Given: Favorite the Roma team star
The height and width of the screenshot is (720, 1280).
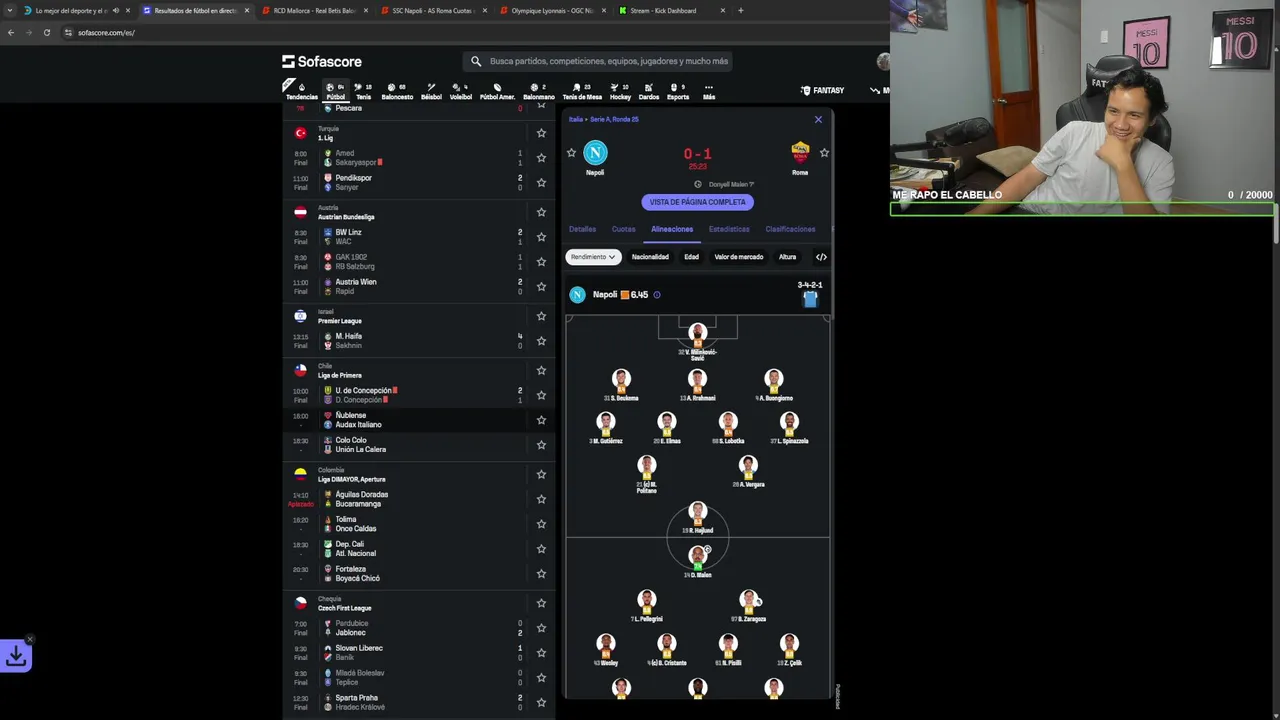Looking at the screenshot, I should click(x=824, y=153).
